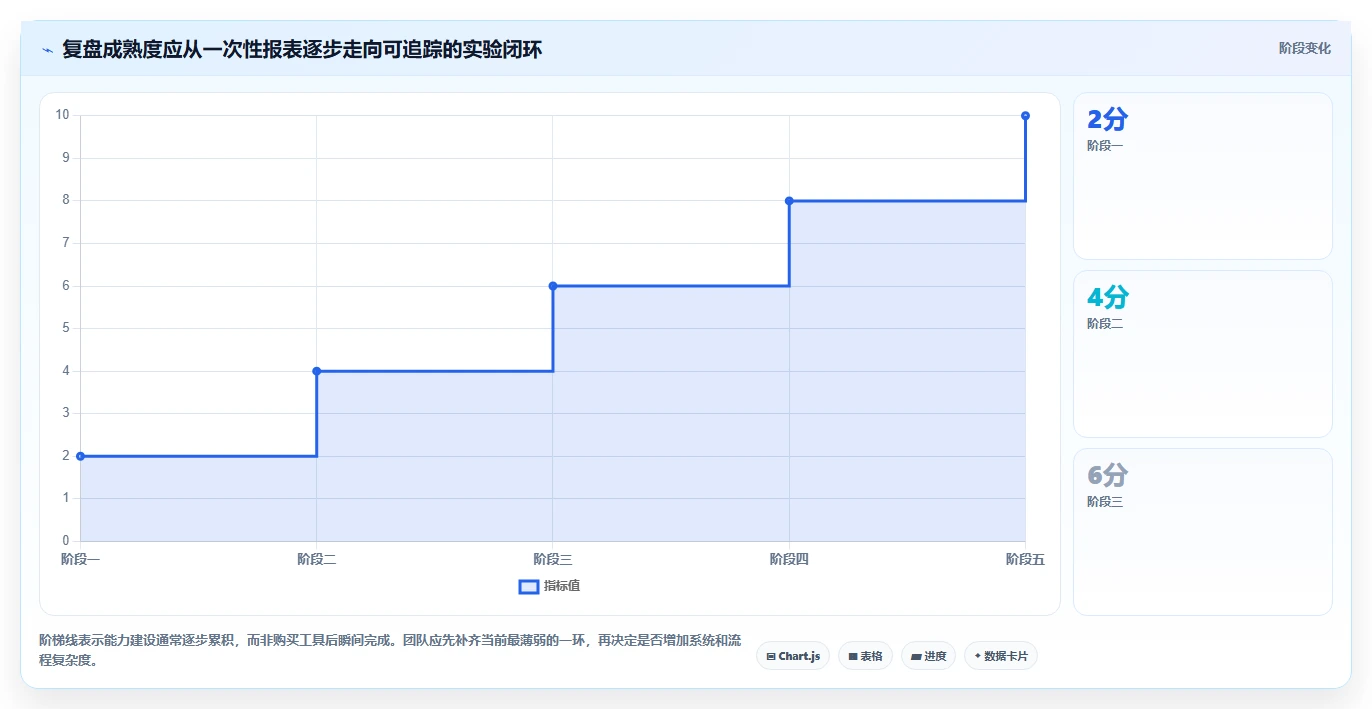The height and width of the screenshot is (709, 1372).
Task: Click the 2分 value card
Action: [x=1202, y=176]
